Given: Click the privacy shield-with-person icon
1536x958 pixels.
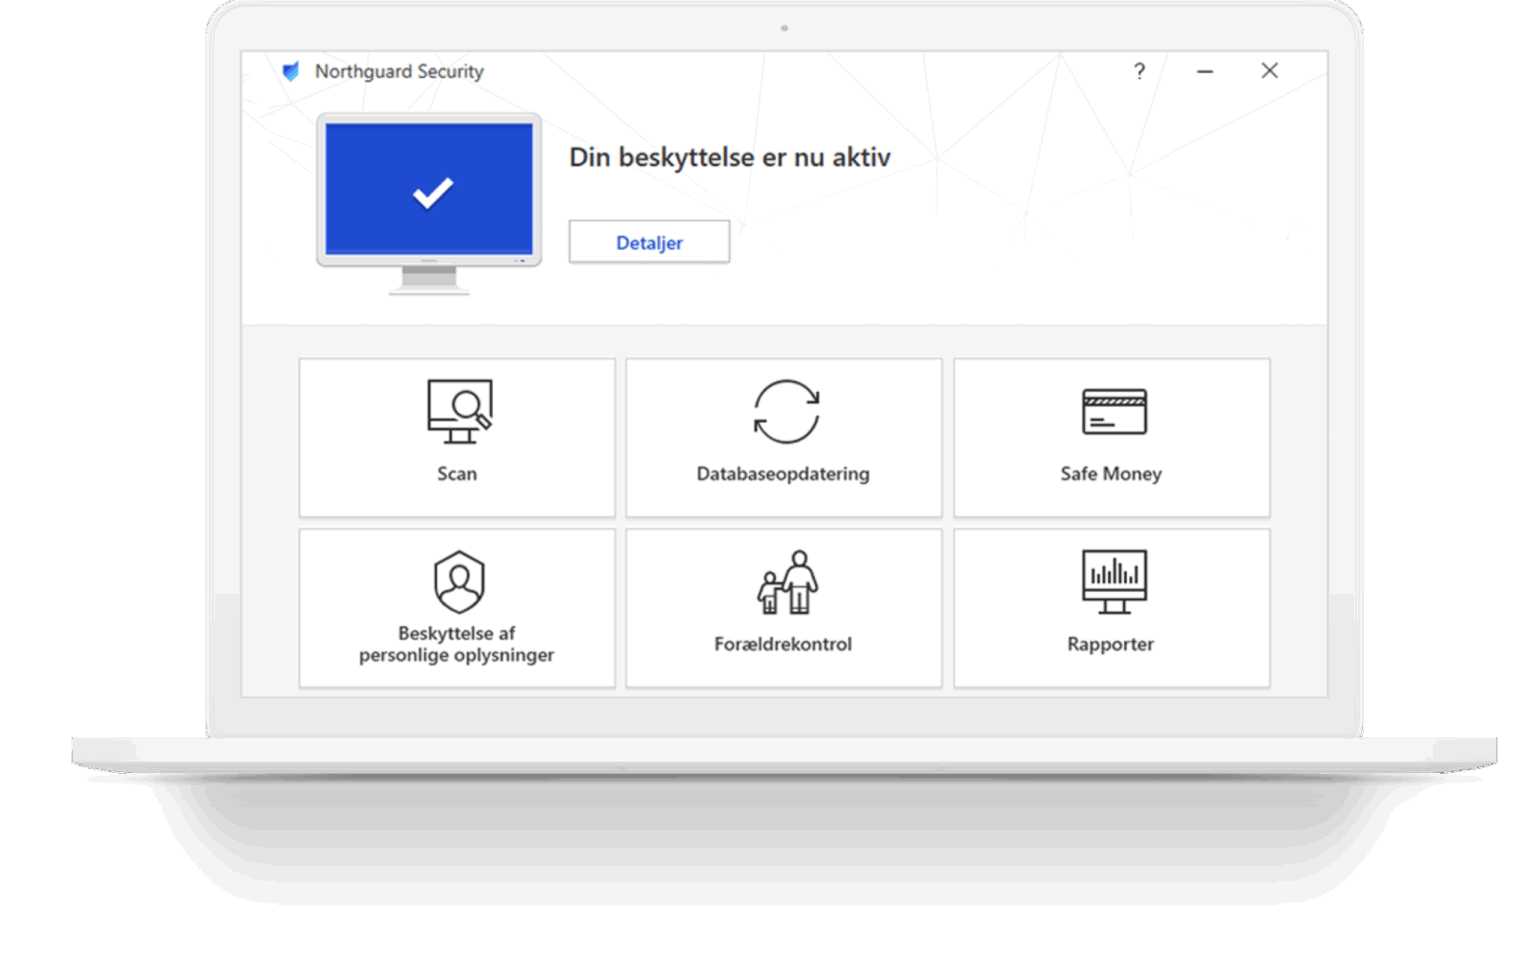Looking at the screenshot, I should tap(459, 581).
